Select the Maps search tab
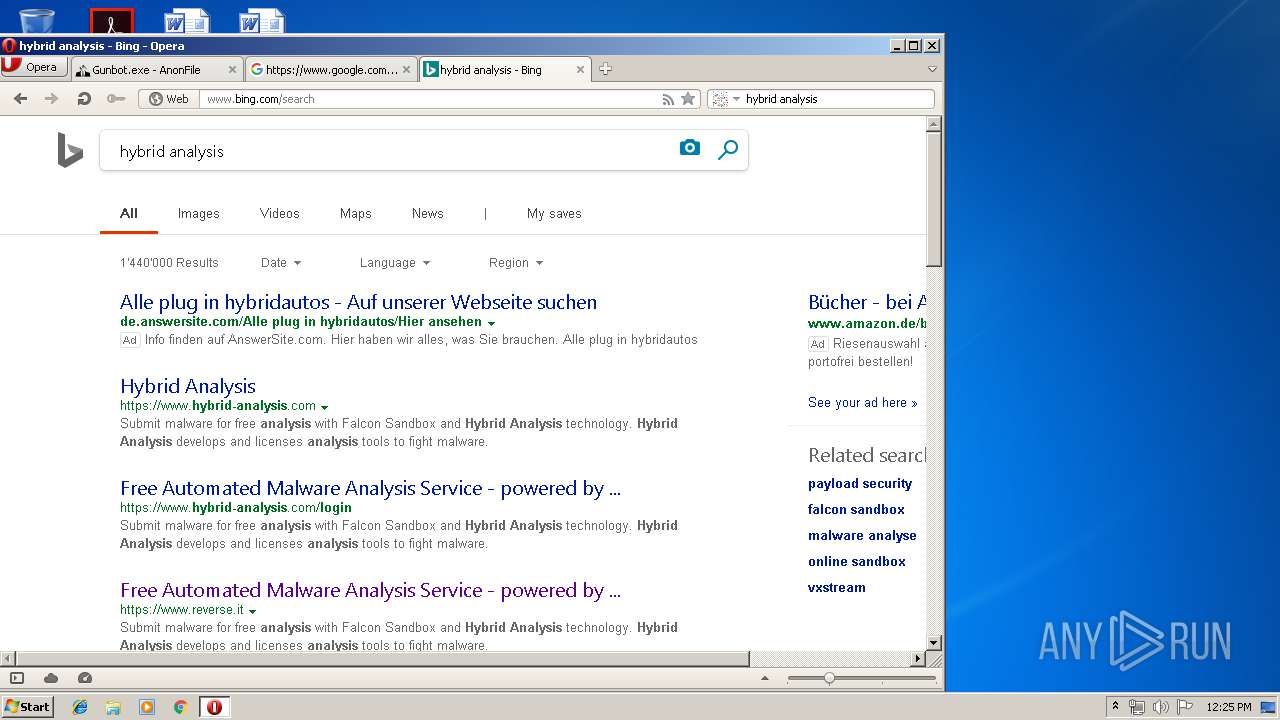Viewport: 1280px width, 720px height. click(355, 213)
